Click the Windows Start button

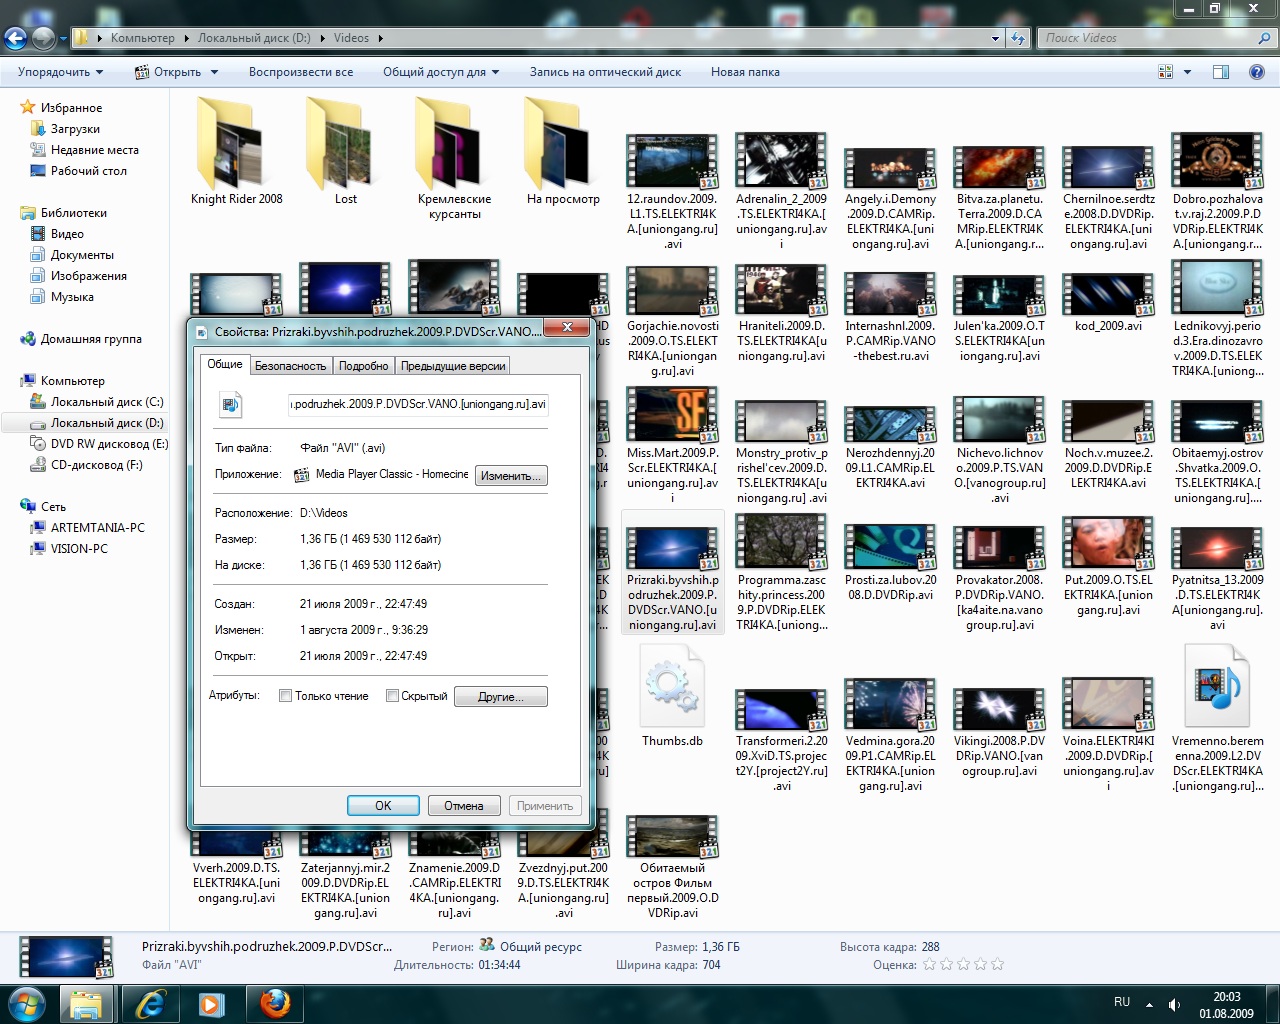click(x=27, y=1003)
